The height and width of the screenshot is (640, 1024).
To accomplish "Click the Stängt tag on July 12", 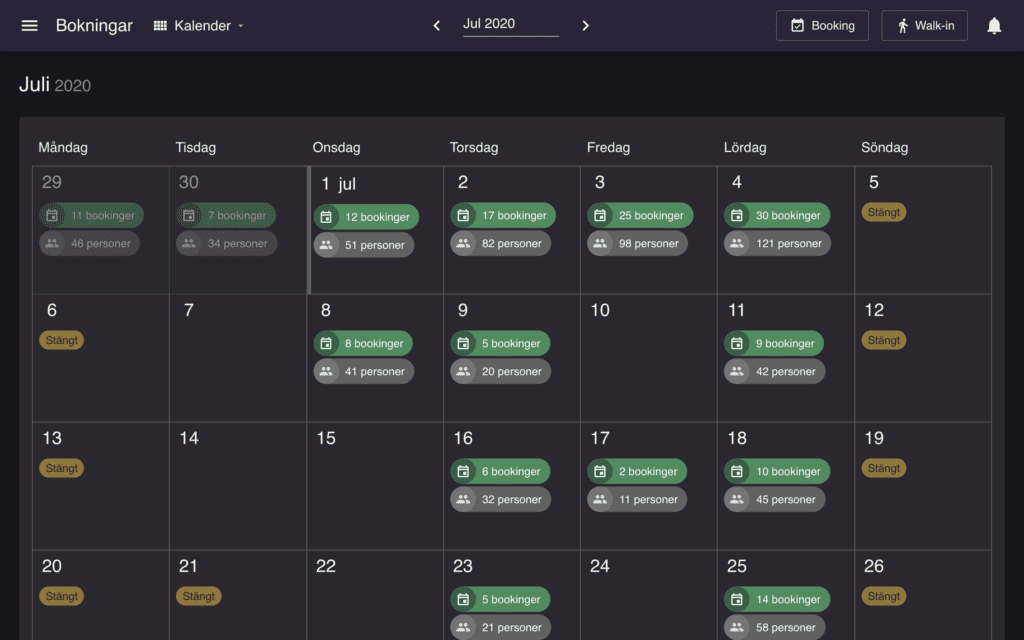I will coord(884,340).
